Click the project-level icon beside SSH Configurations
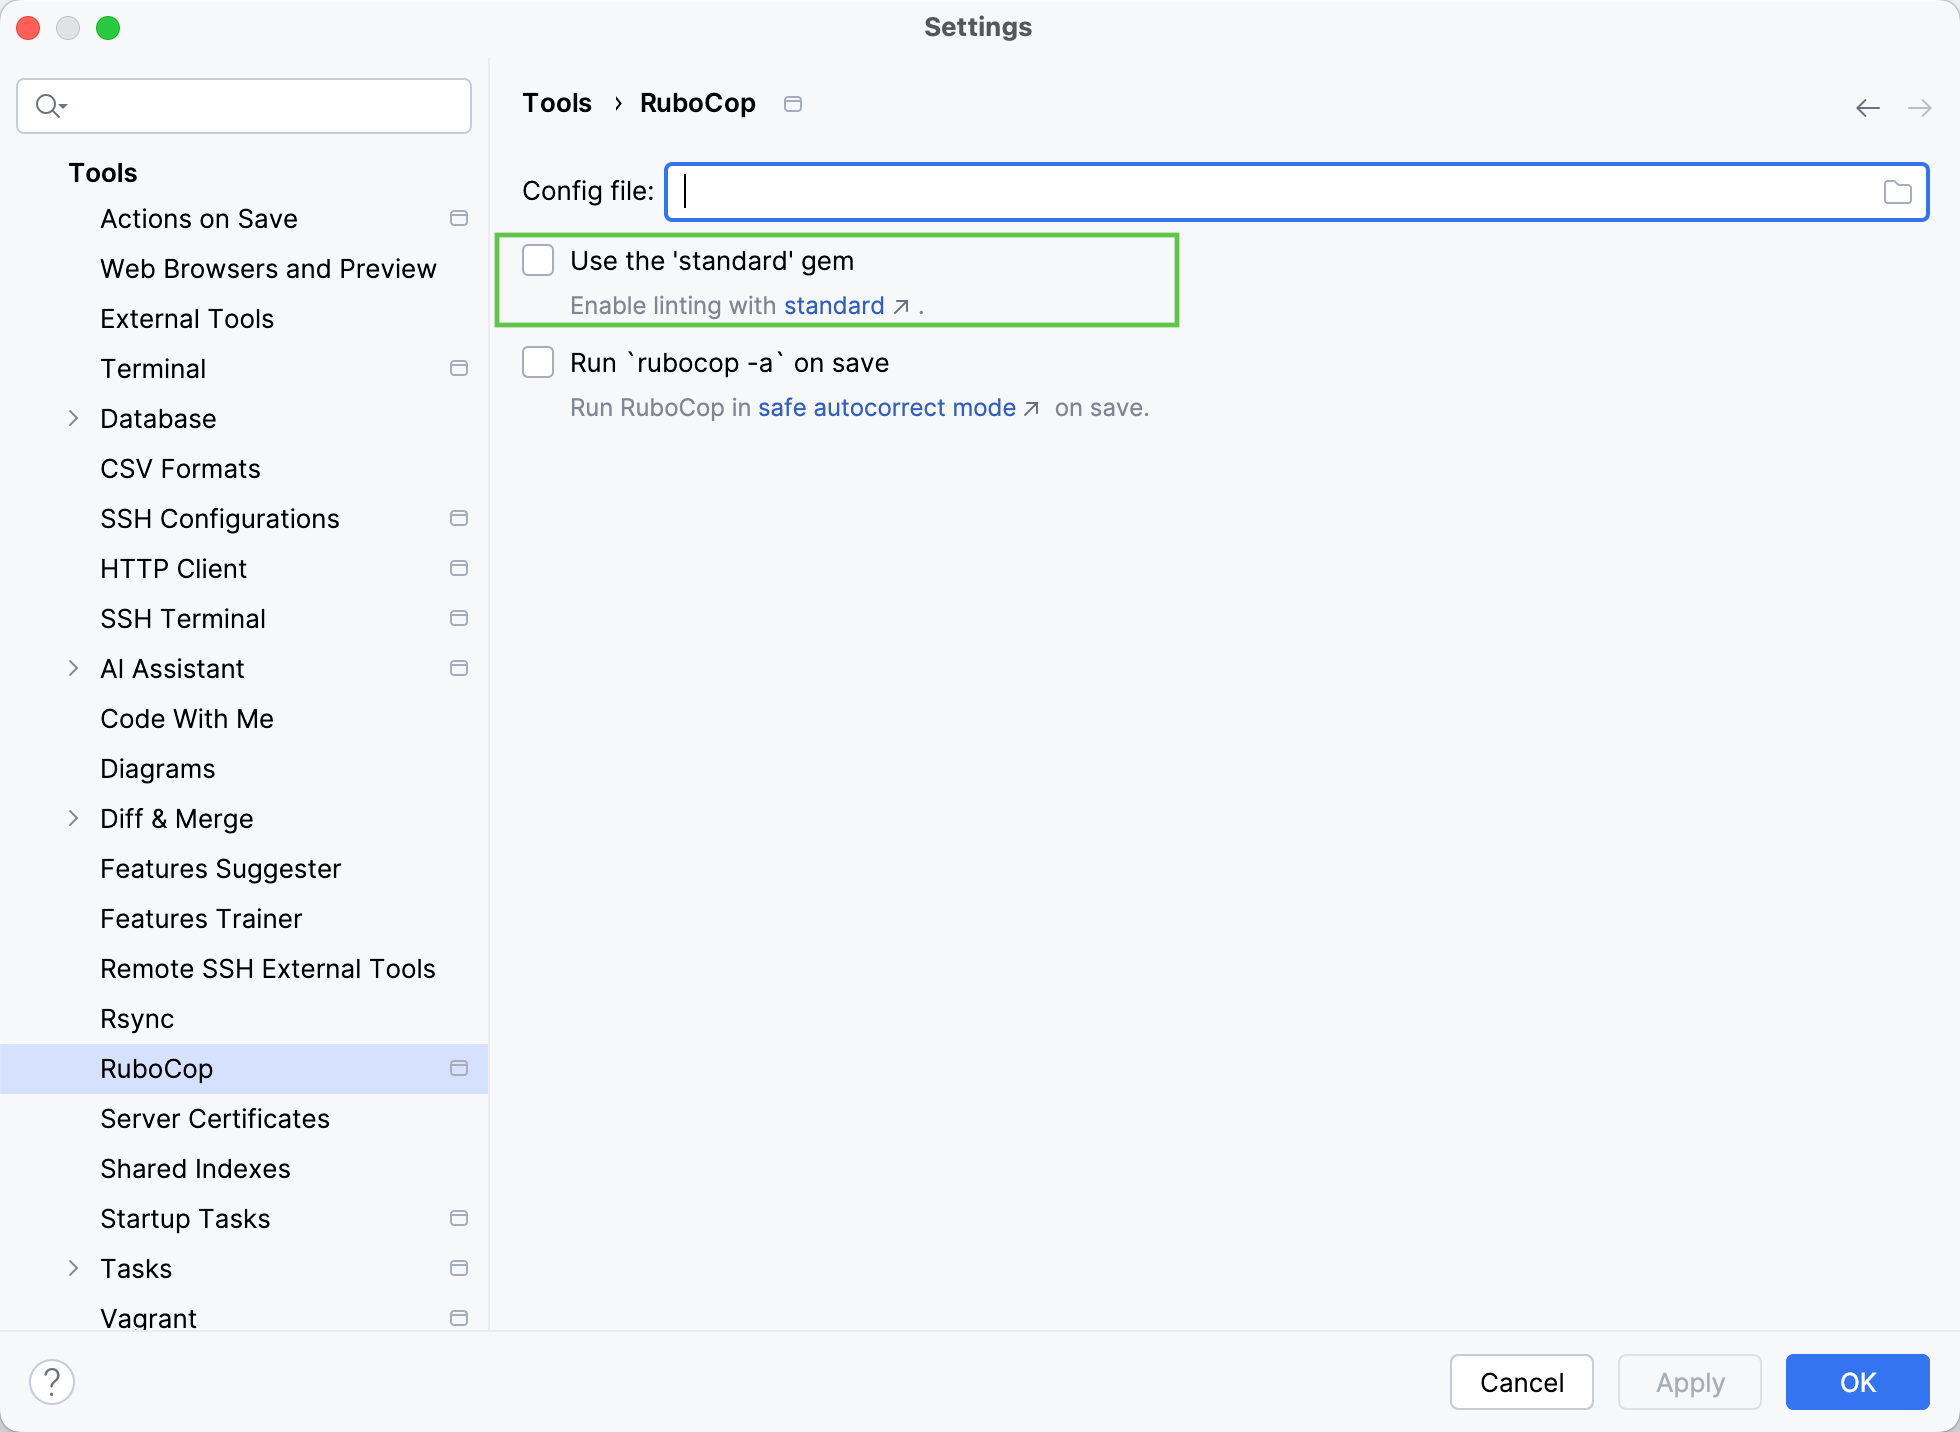The width and height of the screenshot is (1960, 1432). pyautogui.click(x=459, y=518)
